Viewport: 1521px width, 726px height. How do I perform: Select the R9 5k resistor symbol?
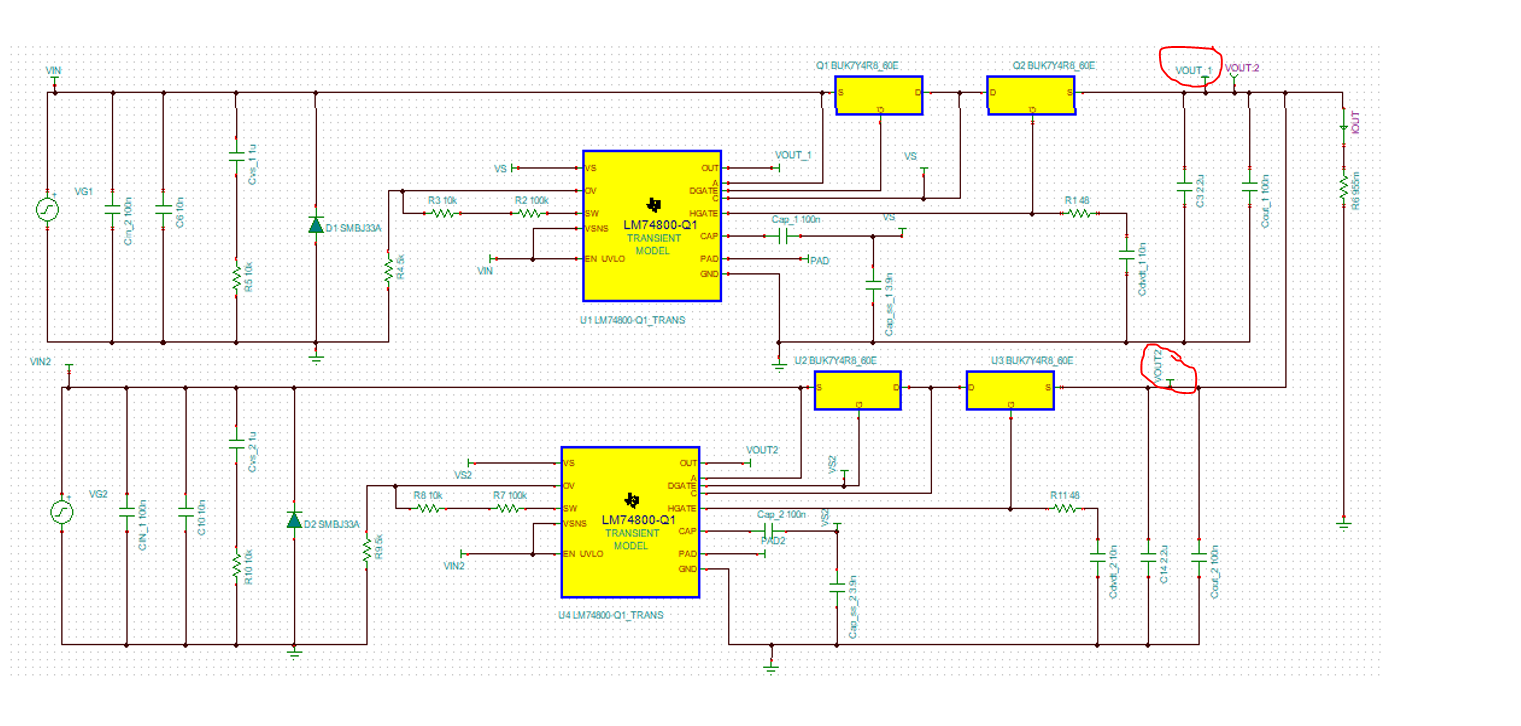click(x=366, y=548)
